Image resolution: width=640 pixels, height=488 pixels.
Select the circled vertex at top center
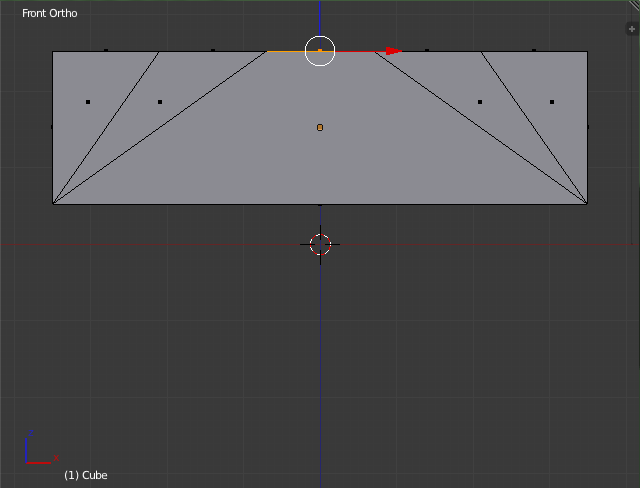pyautogui.click(x=320, y=50)
